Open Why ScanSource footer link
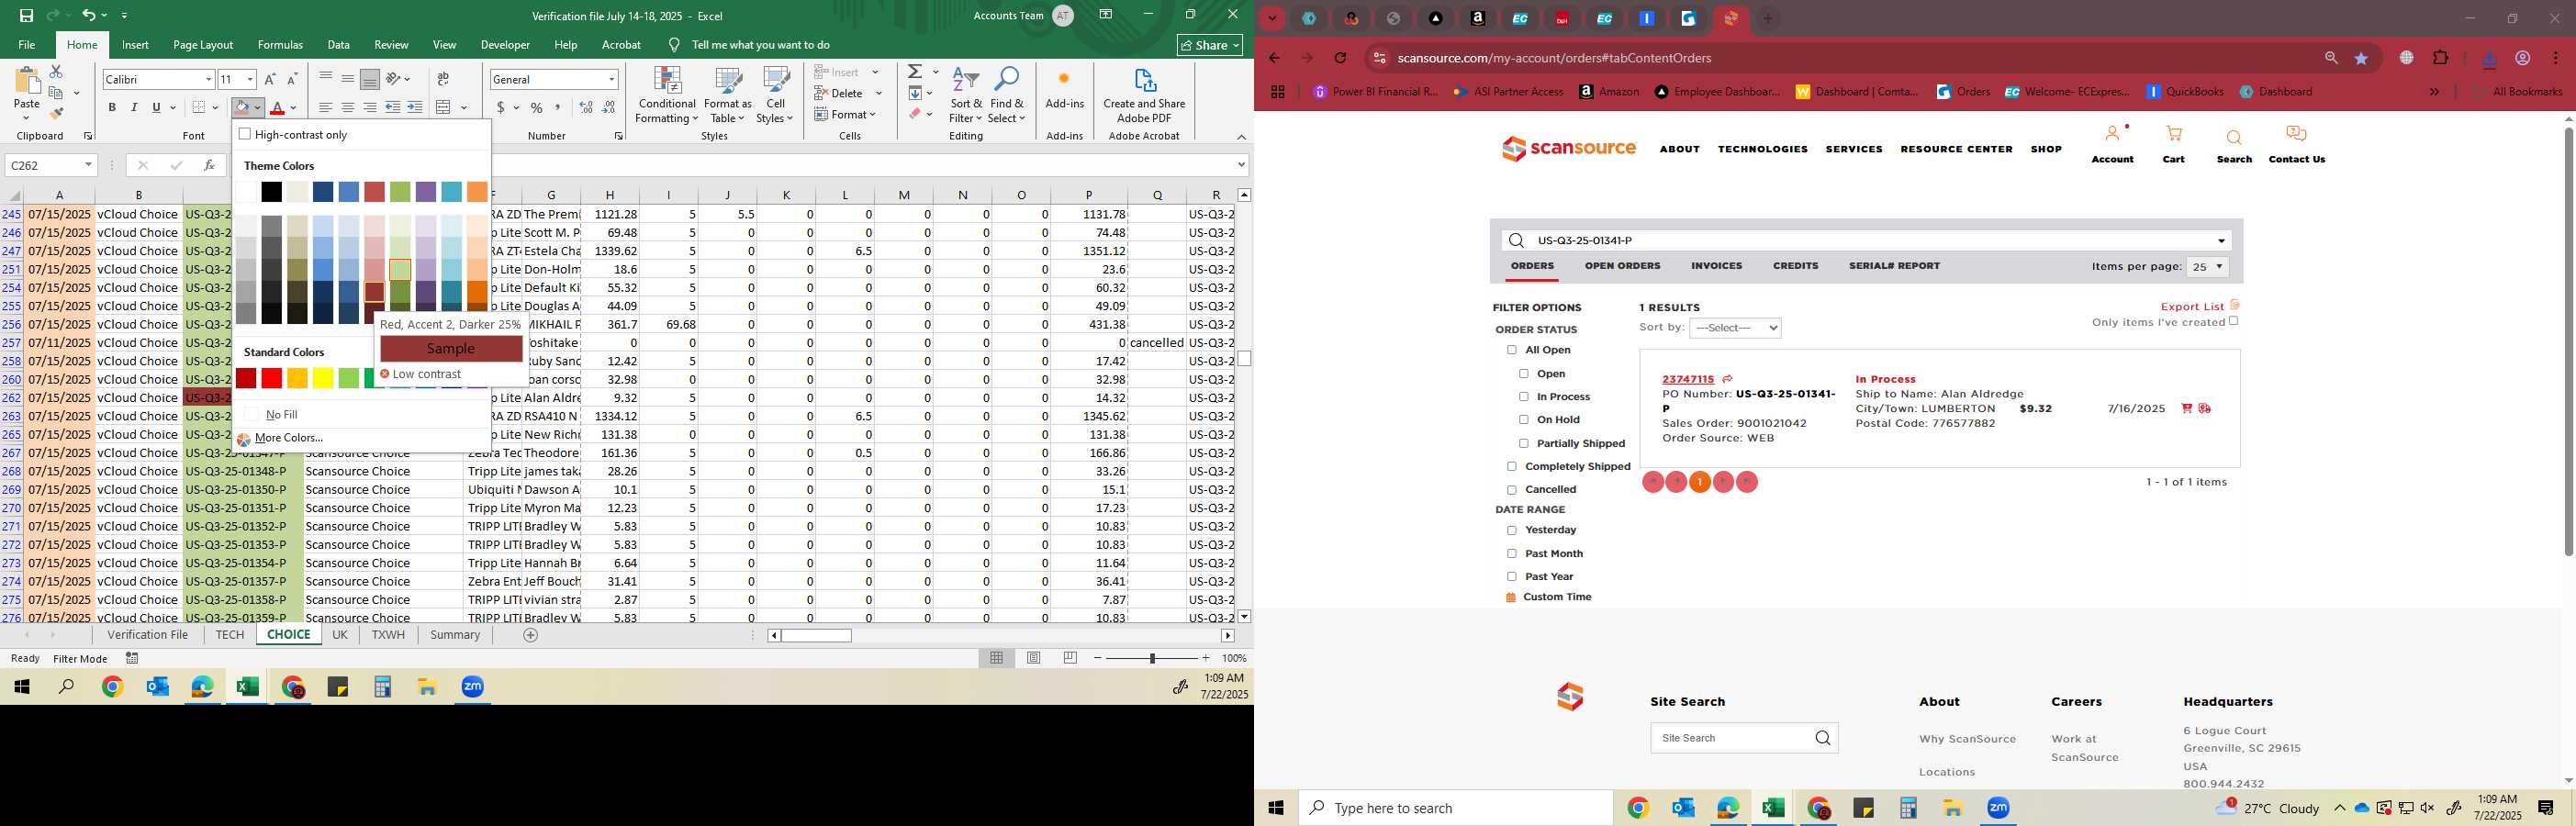Image resolution: width=2576 pixels, height=826 pixels. pos(1967,739)
